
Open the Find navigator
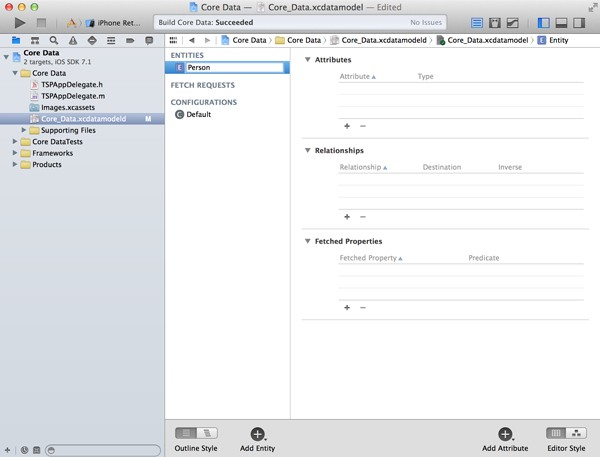[54, 40]
